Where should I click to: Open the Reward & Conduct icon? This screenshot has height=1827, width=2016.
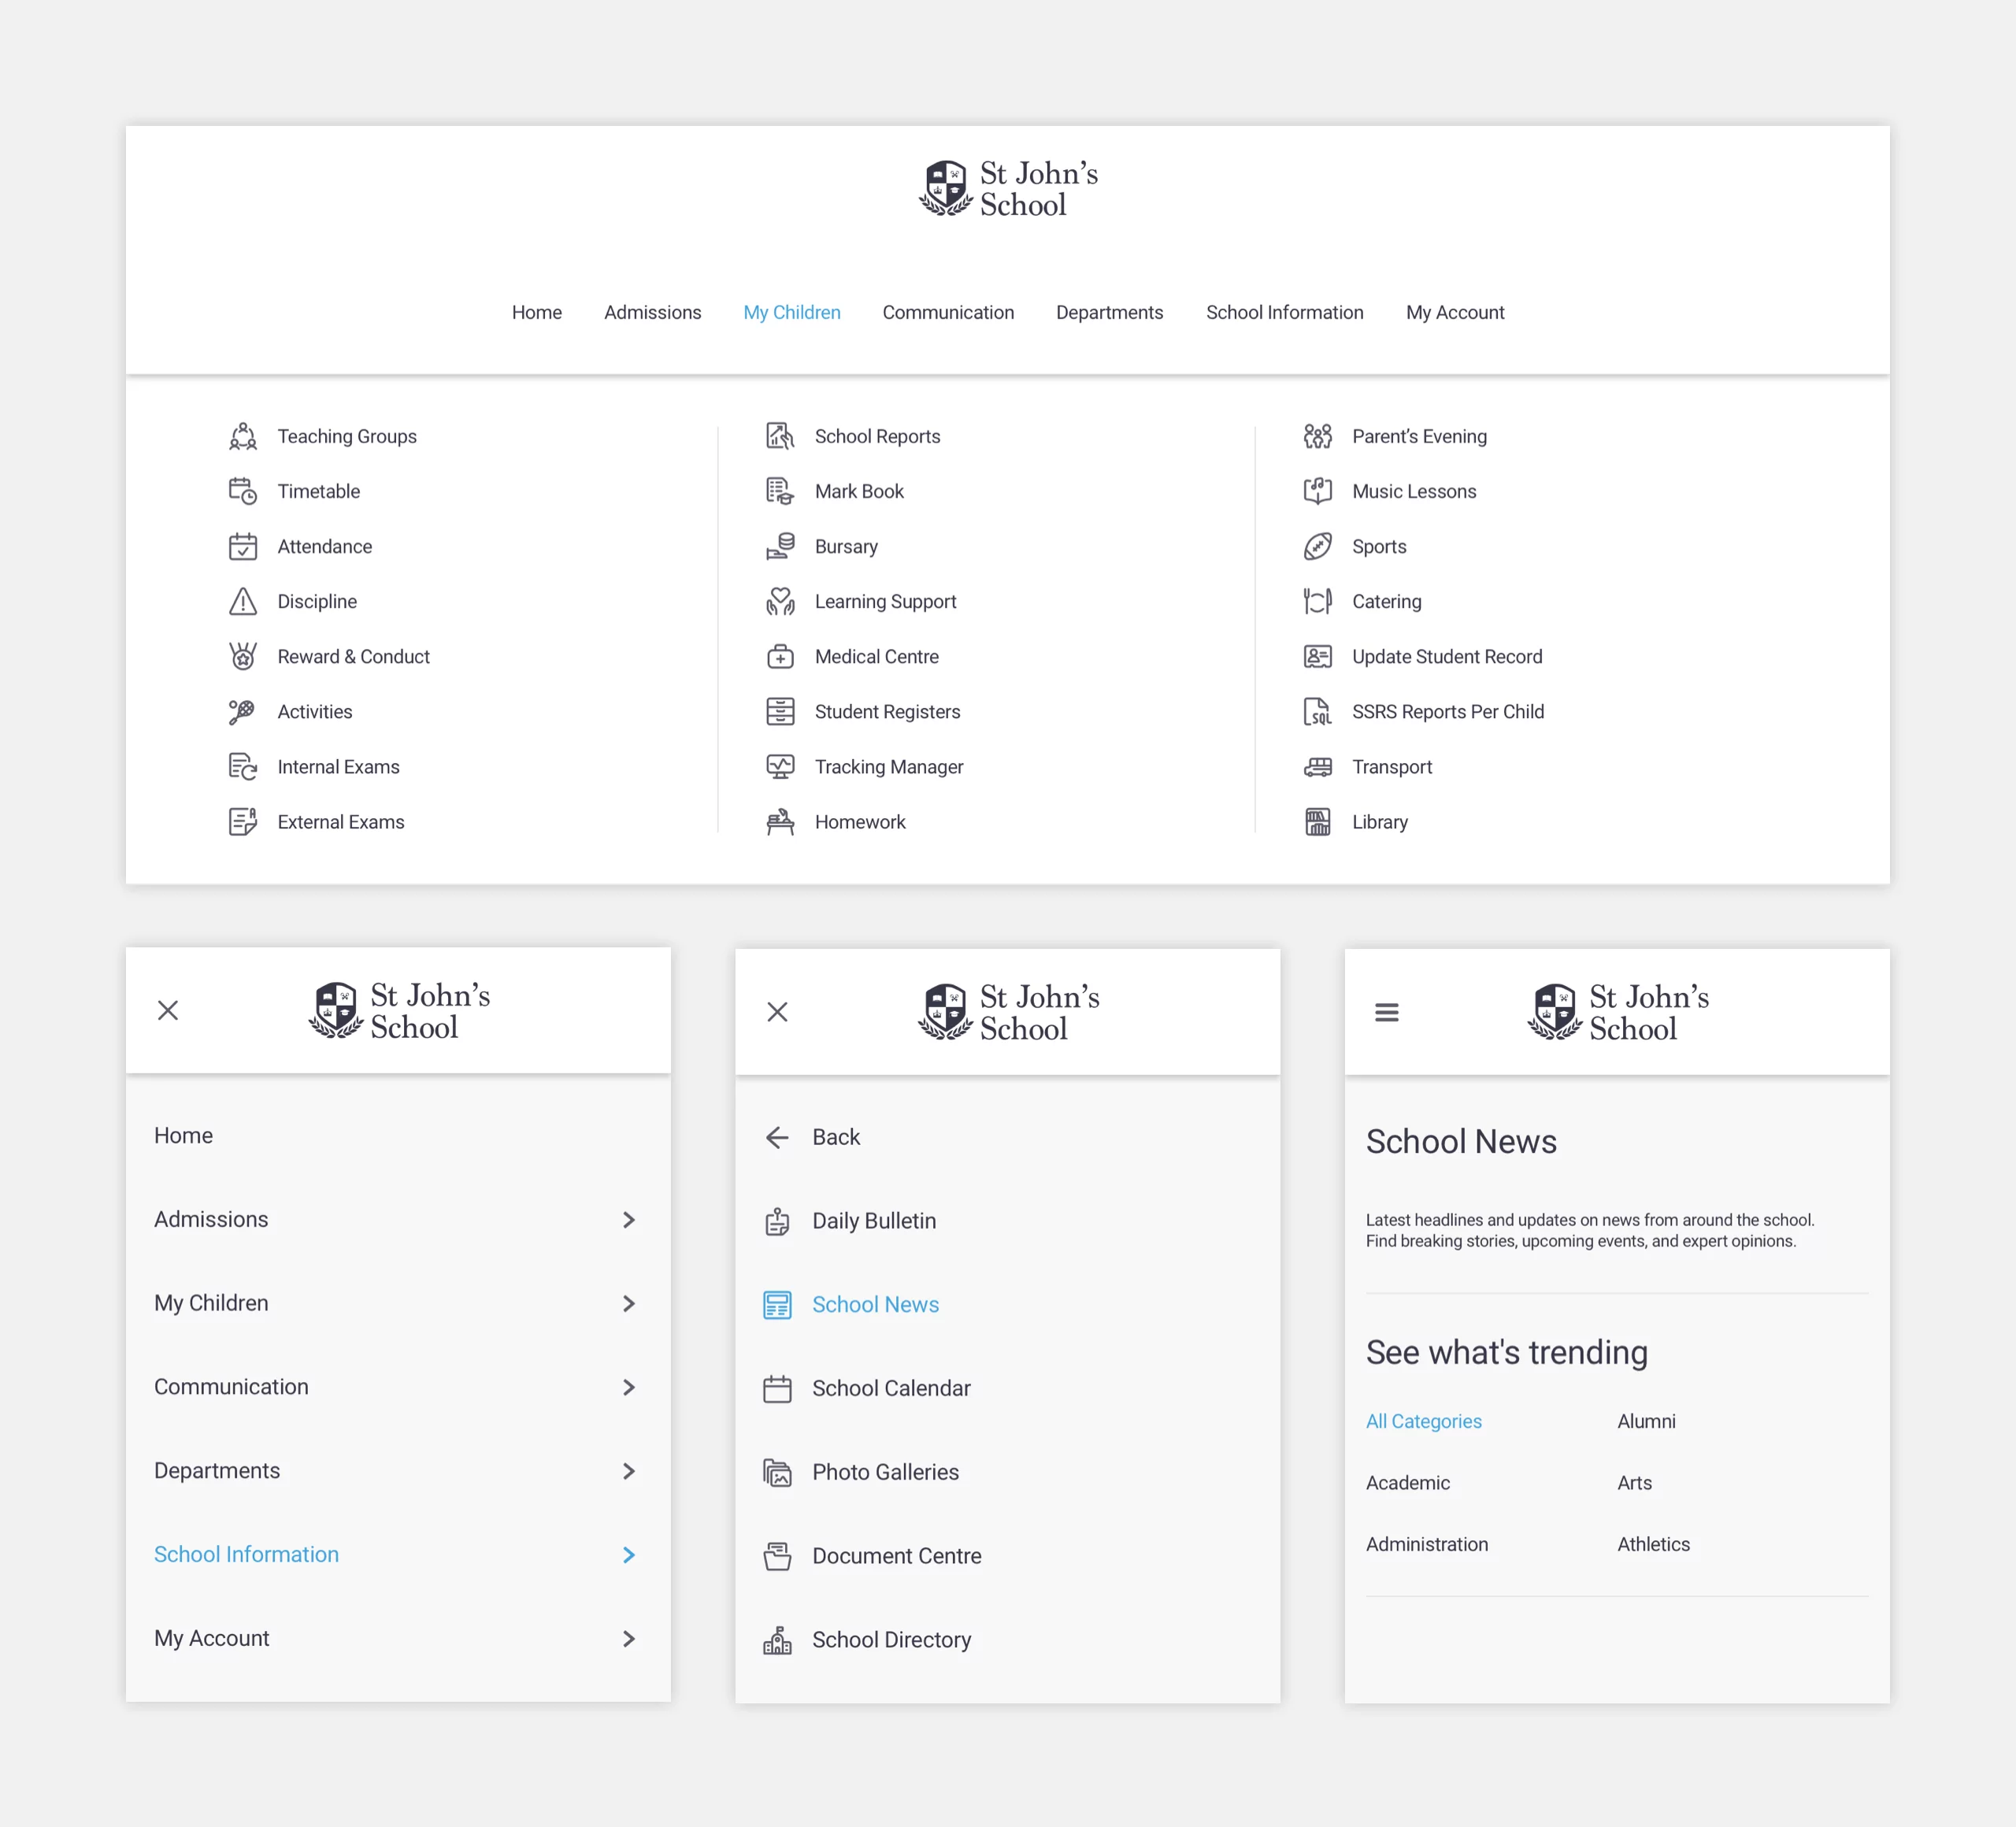[241, 655]
